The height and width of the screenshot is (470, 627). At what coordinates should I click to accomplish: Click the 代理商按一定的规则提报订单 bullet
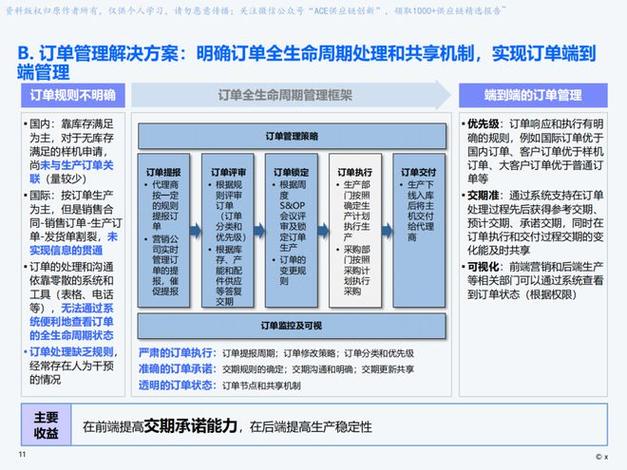click(x=163, y=206)
